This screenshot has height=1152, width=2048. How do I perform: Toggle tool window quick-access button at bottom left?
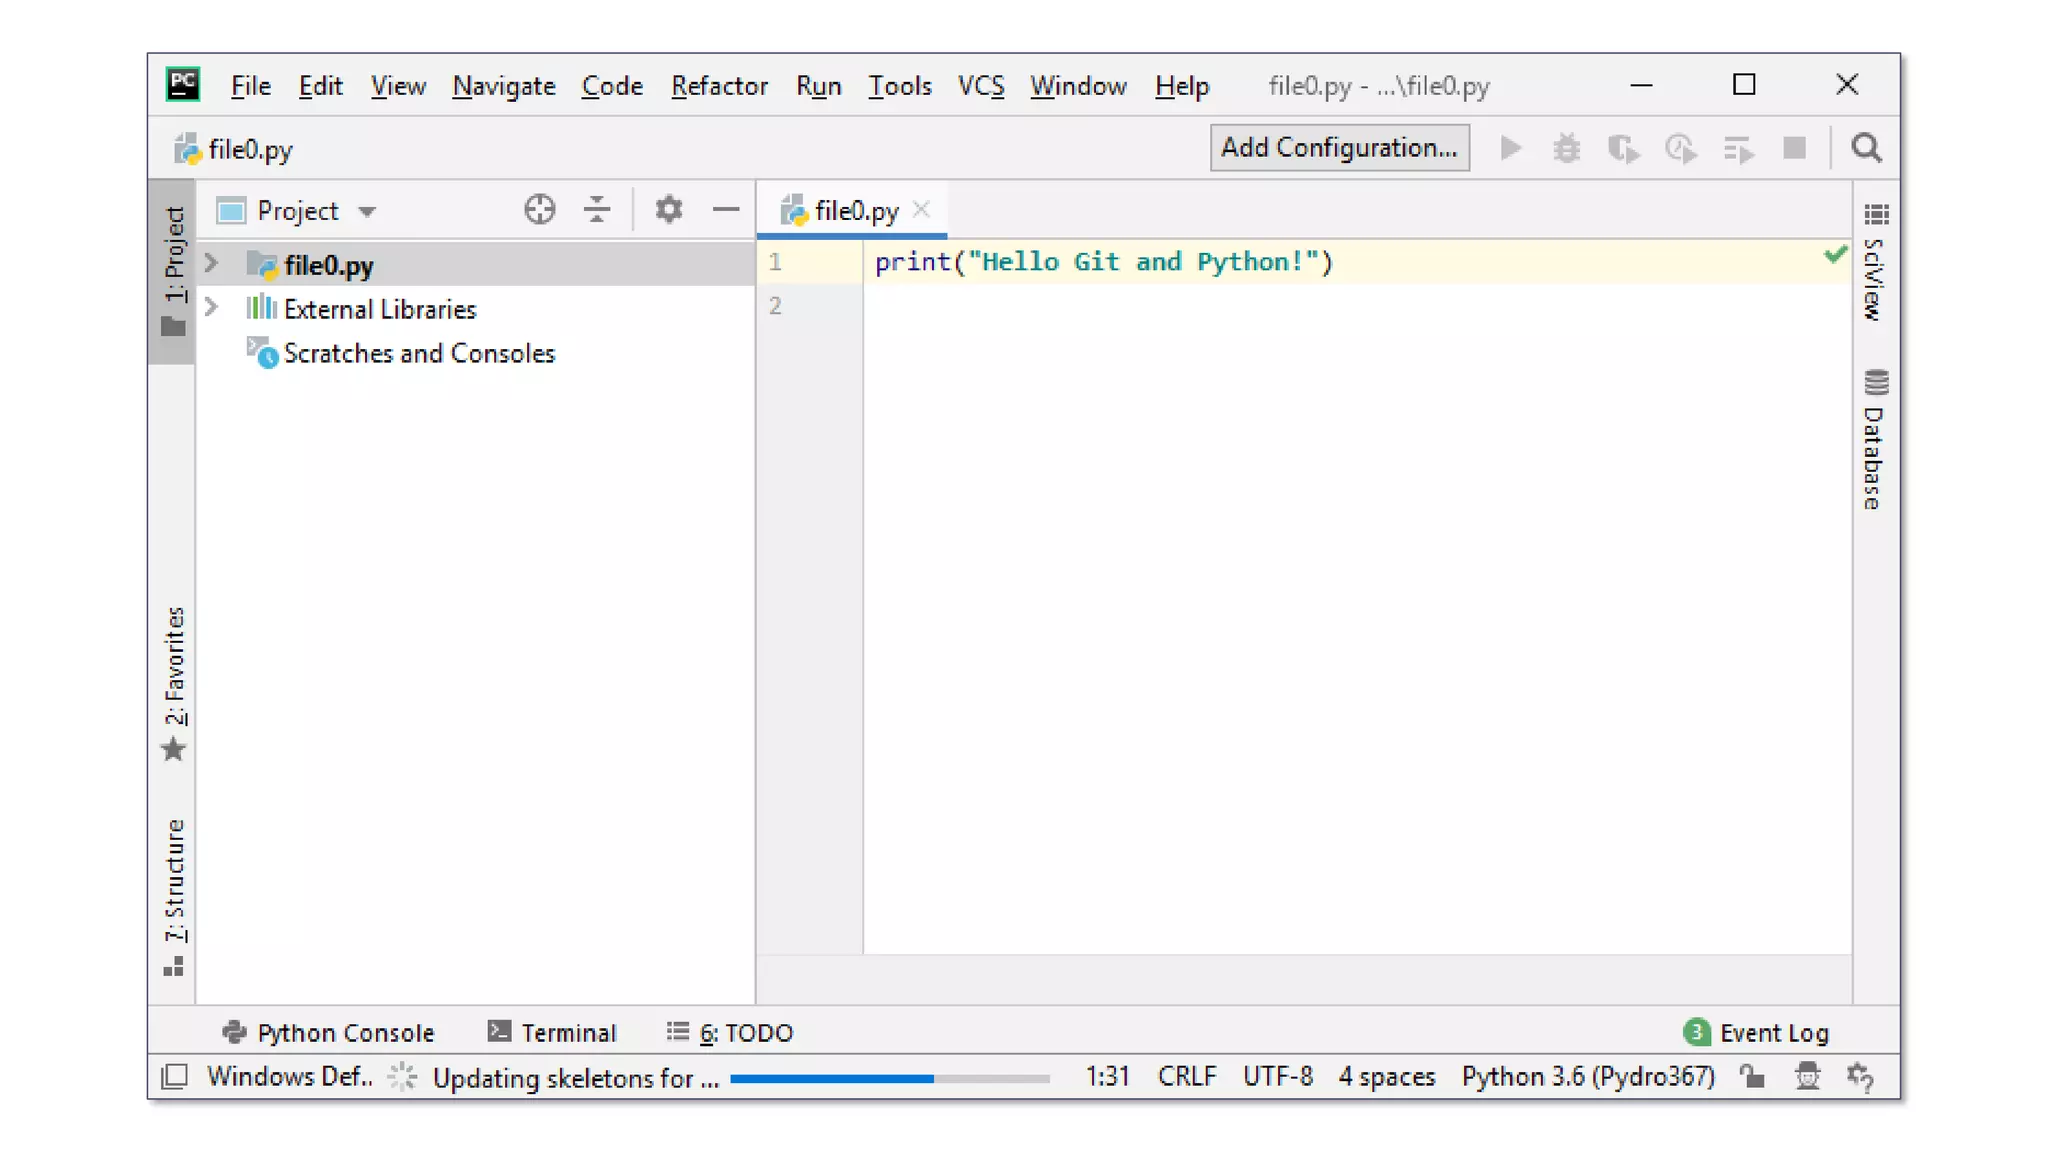coord(174,1076)
